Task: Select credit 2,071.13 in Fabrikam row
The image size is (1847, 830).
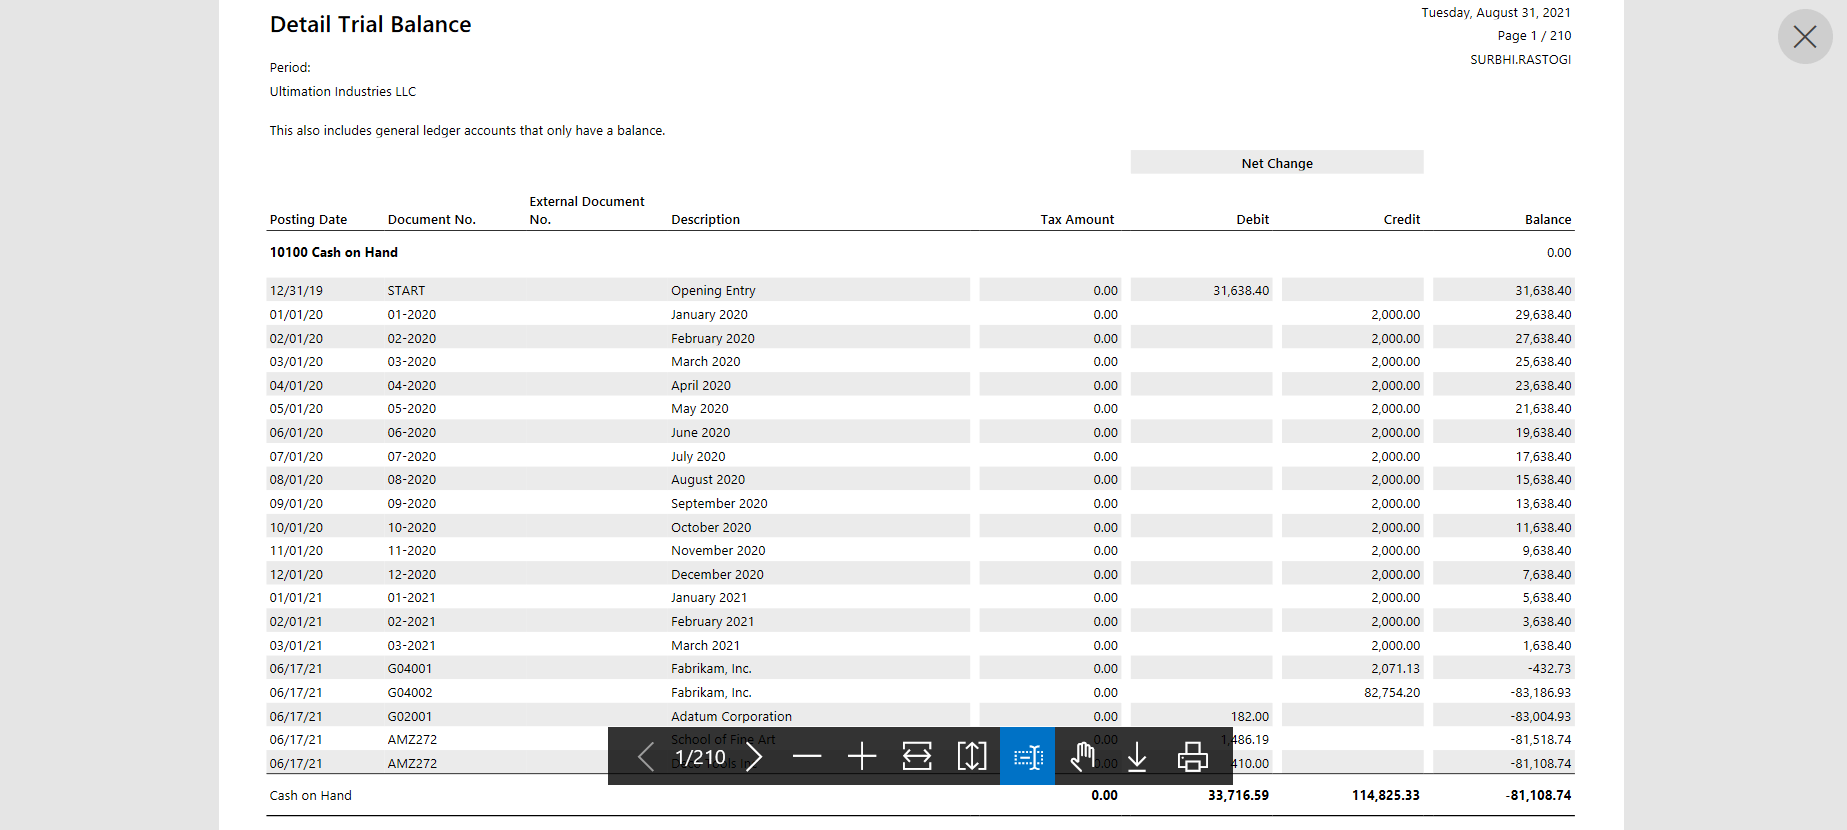Action: click(x=1395, y=669)
